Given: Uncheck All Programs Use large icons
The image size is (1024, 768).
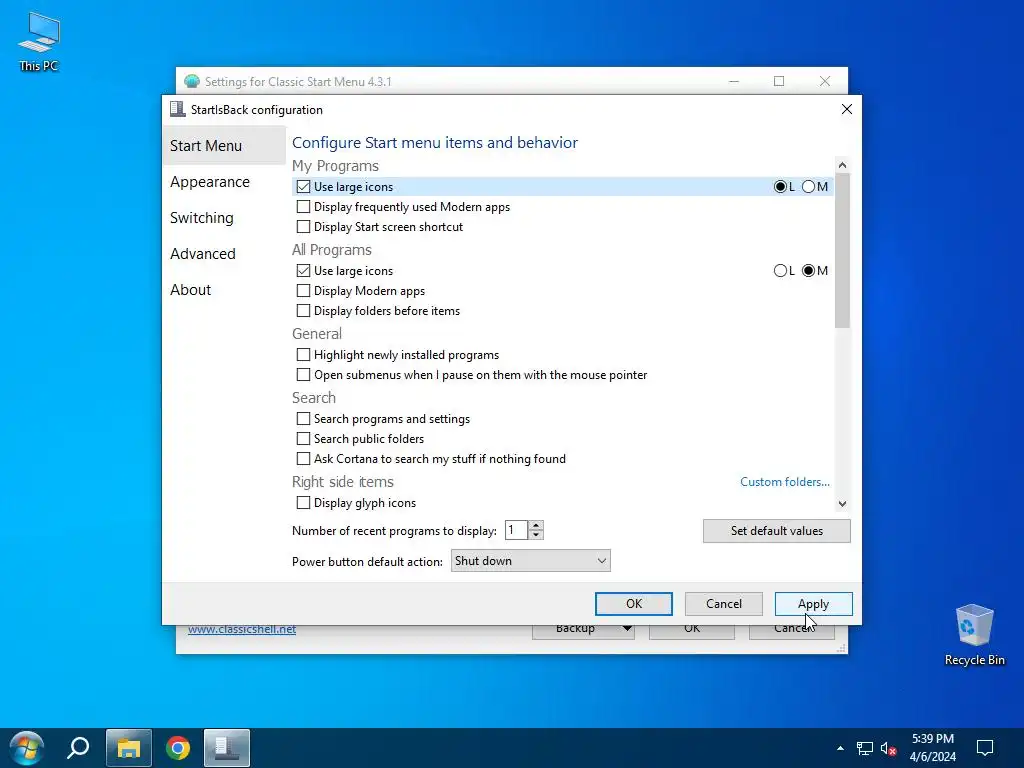Looking at the screenshot, I should coord(303,270).
